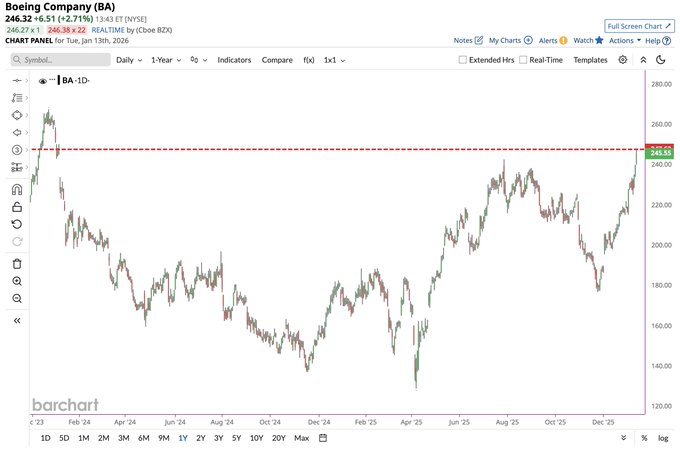Screen dimensions: 680x451
Task: Expand the line tool flyout arrow
Action: point(27,80)
